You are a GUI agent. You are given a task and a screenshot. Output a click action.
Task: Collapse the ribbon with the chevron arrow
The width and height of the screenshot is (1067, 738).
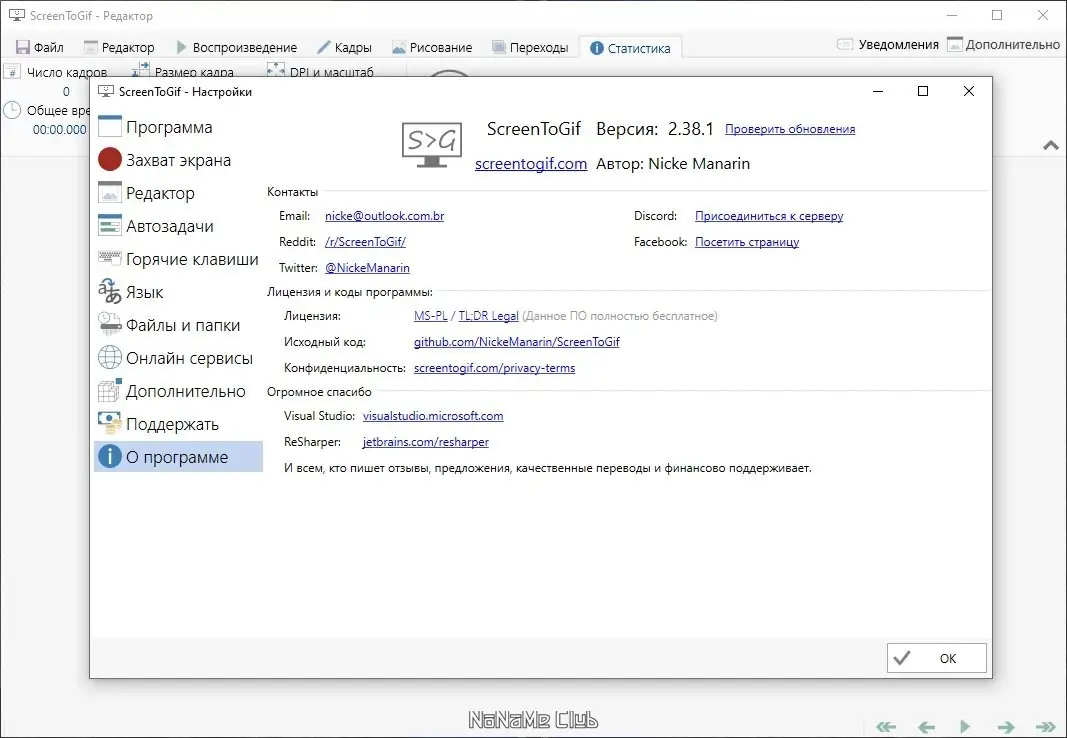(1051, 145)
